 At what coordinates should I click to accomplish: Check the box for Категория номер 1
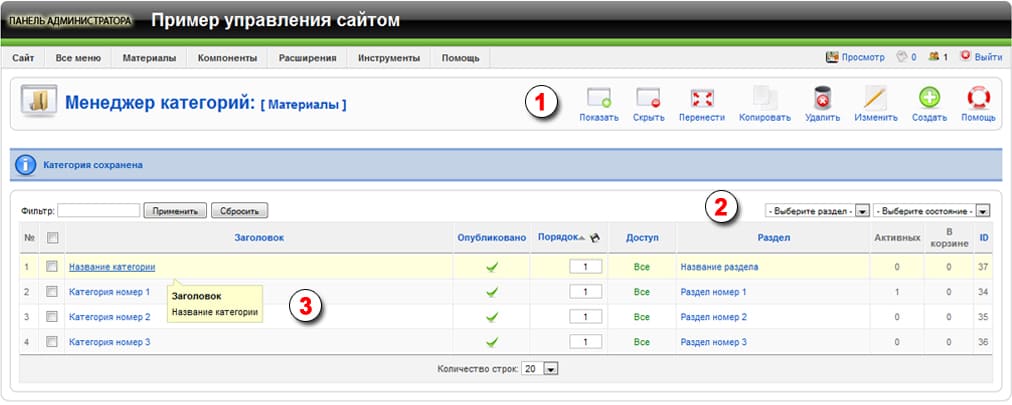click(52, 292)
